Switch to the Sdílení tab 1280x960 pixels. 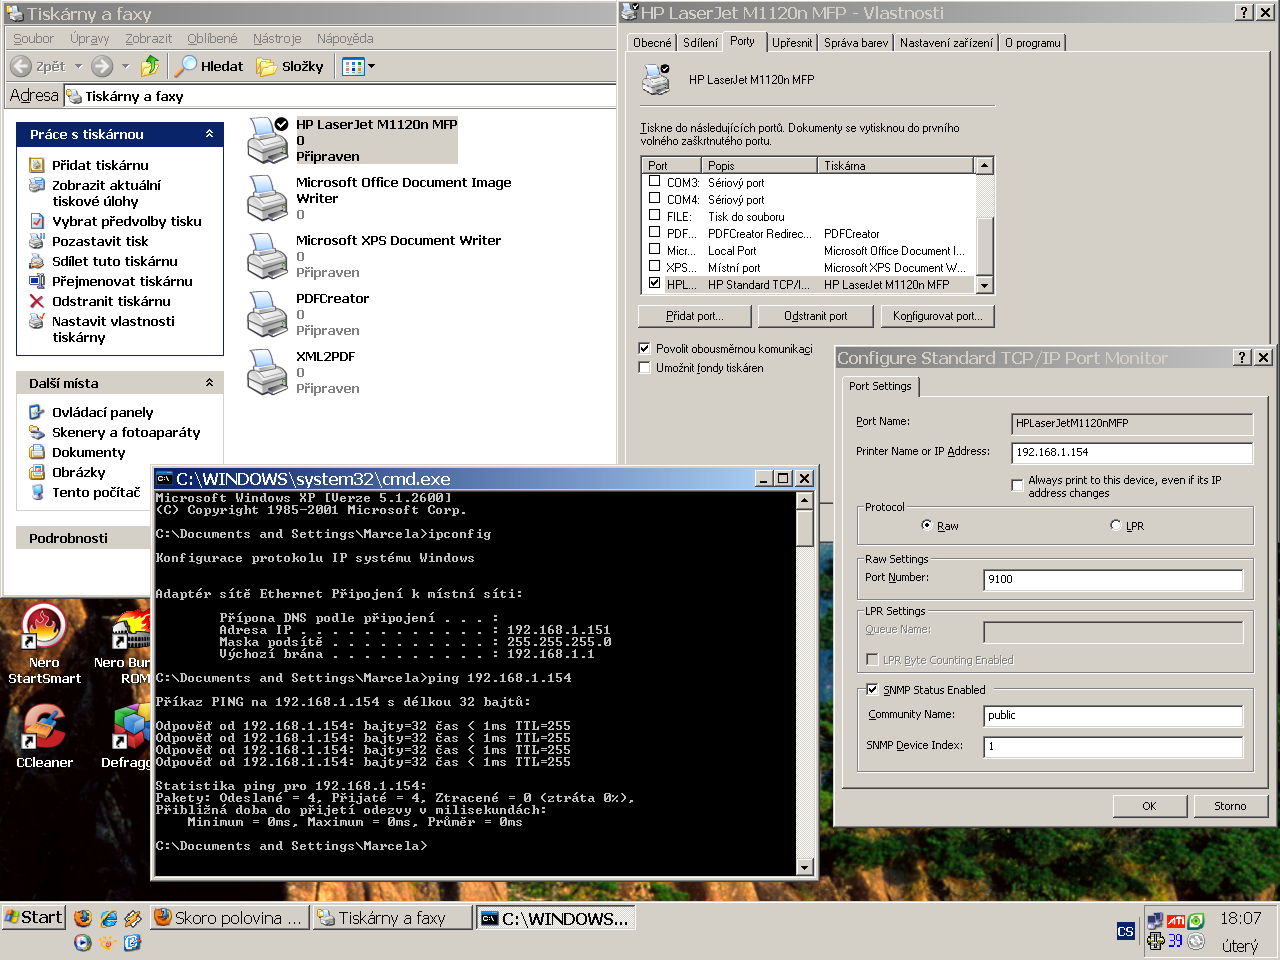pyautogui.click(x=700, y=43)
